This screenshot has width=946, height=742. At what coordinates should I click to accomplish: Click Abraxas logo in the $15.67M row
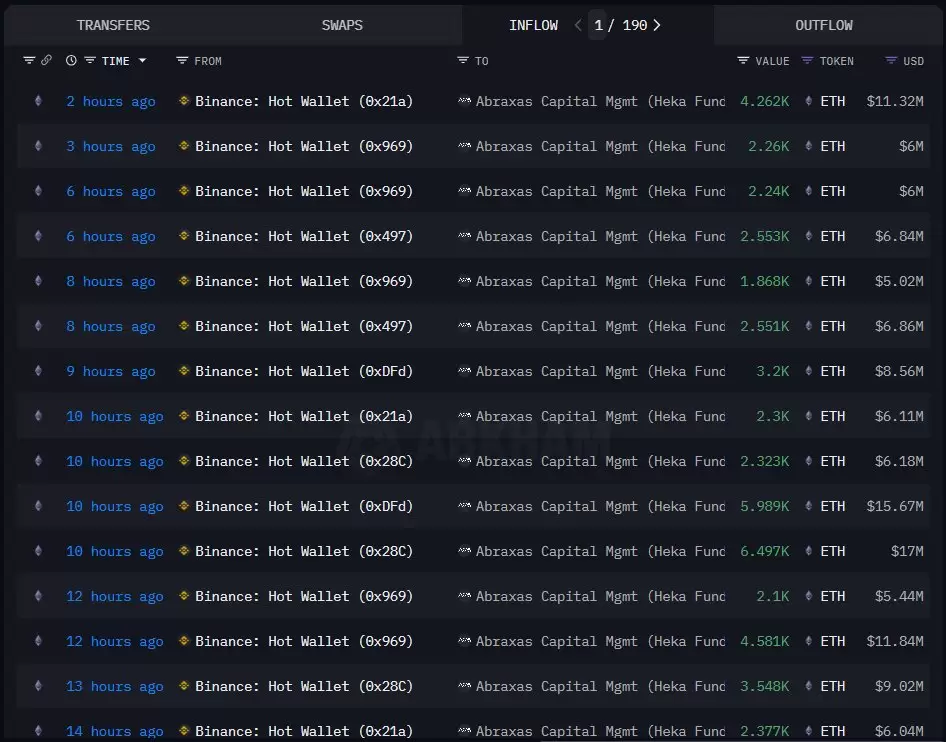464,506
